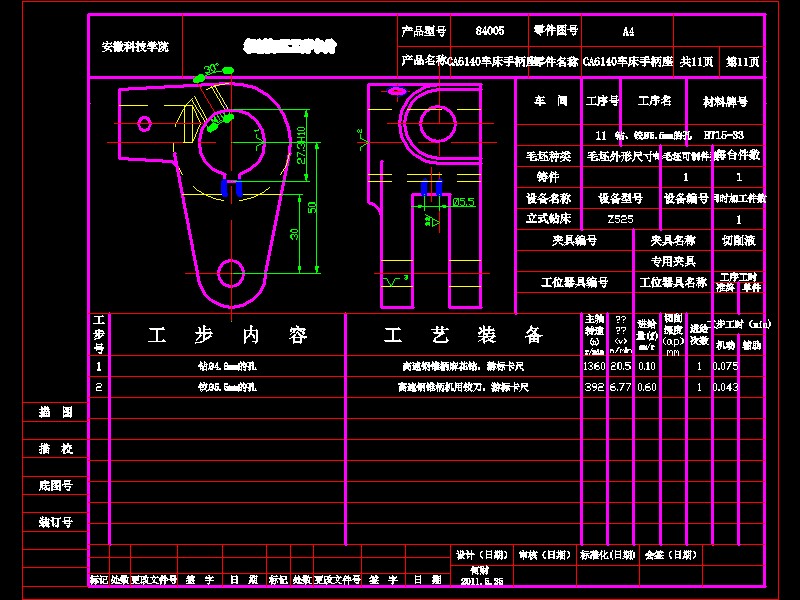Select feed value 0.60
The height and width of the screenshot is (600, 800).
coord(647,387)
